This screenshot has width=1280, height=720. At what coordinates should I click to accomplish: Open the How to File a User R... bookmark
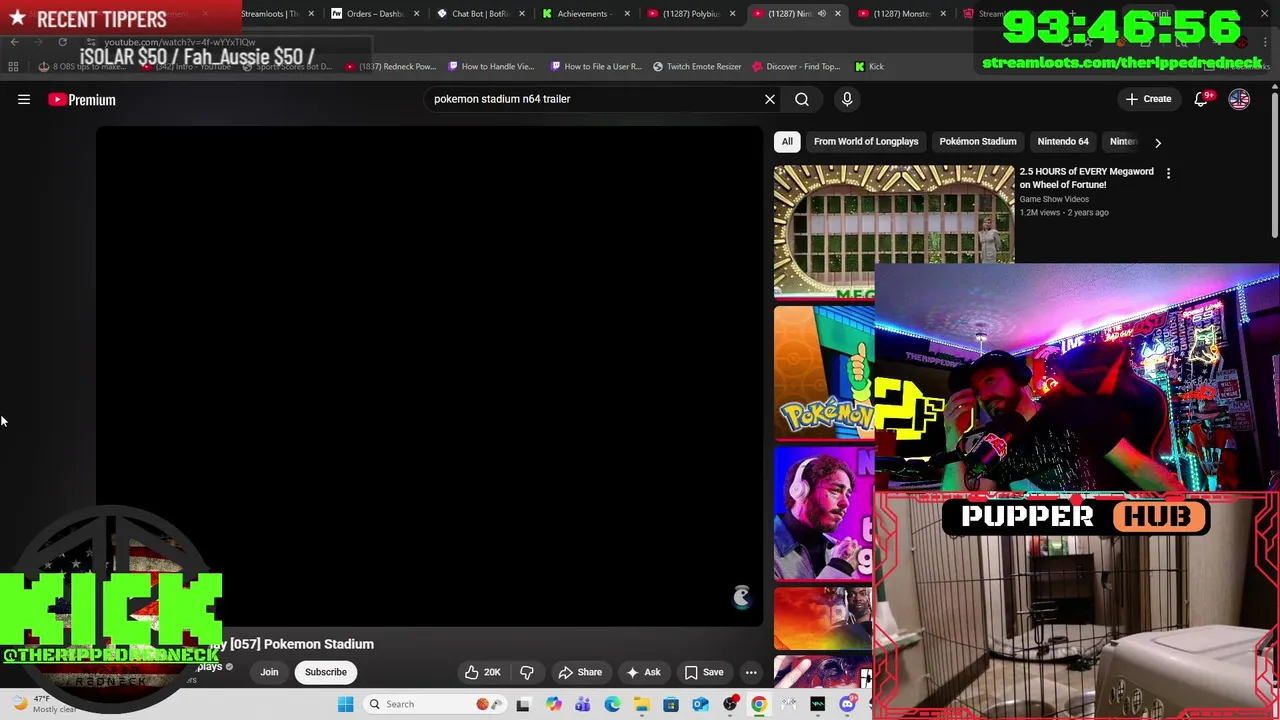click(x=596, y=66)
